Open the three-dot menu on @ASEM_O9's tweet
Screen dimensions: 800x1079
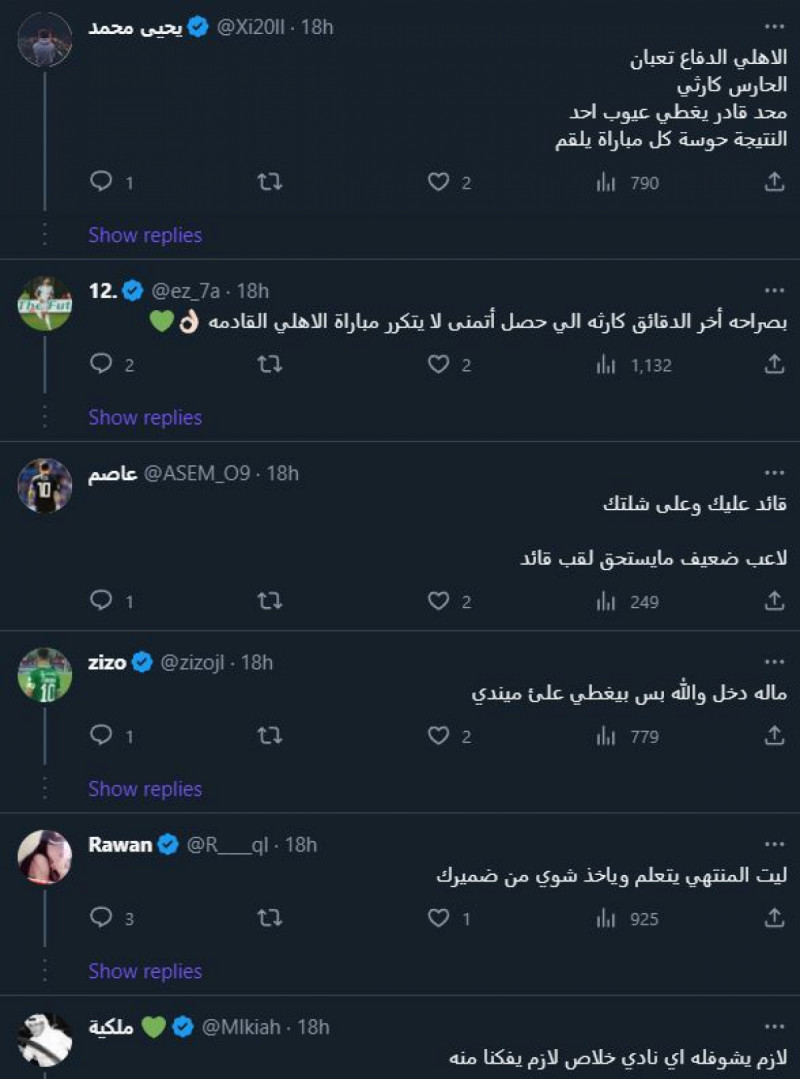click(x=774, y=471)
